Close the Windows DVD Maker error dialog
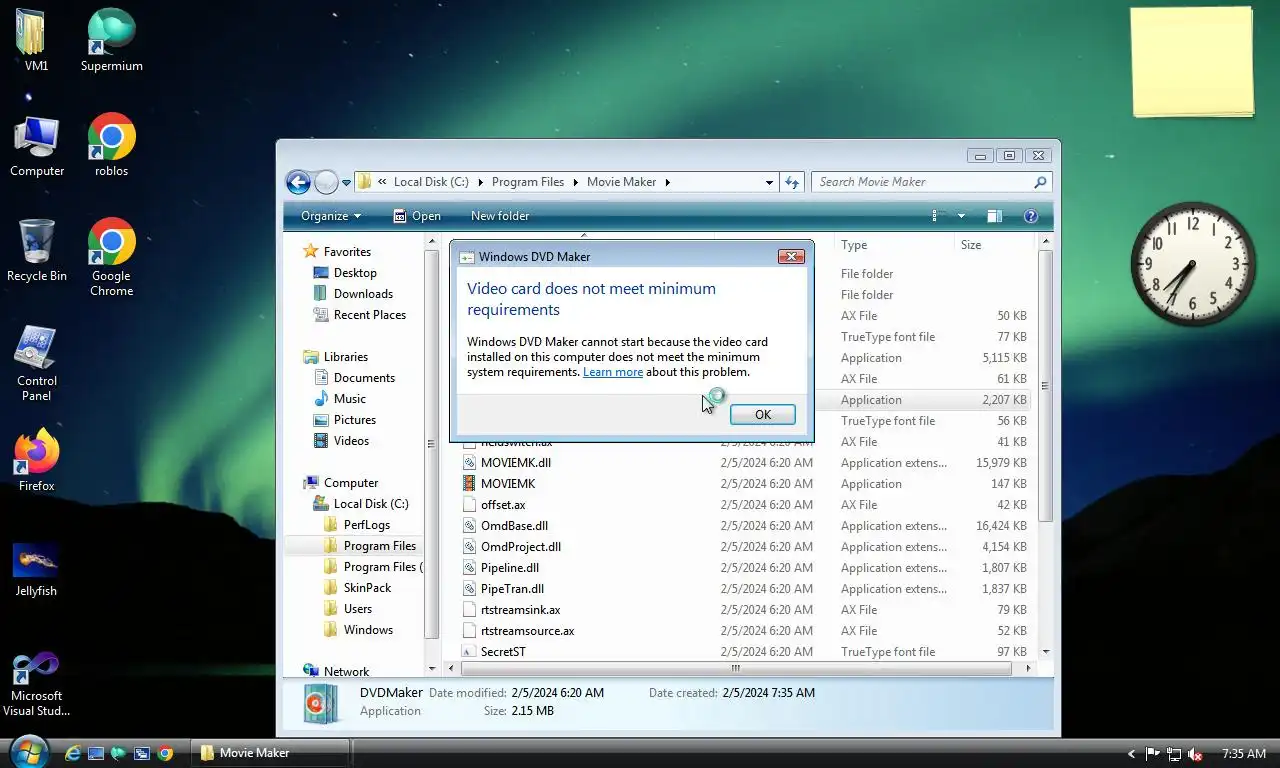 (x=791, y=257)
